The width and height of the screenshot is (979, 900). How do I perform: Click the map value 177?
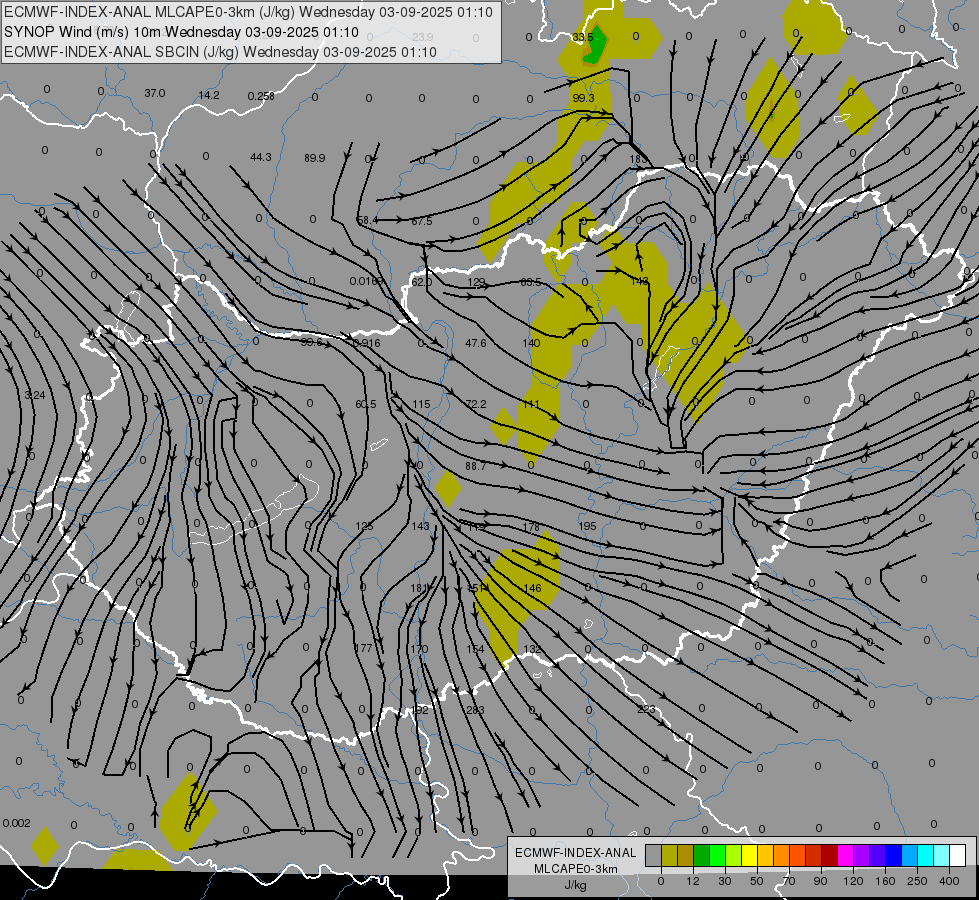(x=363, y=648)
